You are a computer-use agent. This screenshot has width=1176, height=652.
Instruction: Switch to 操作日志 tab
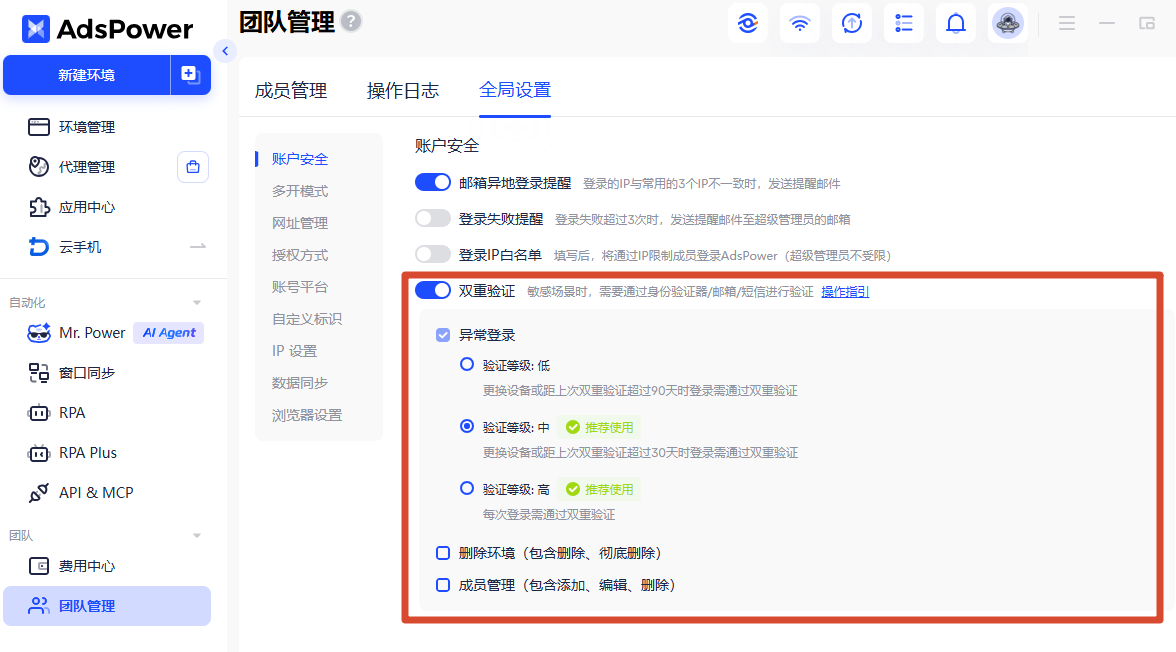click(403, 91)
